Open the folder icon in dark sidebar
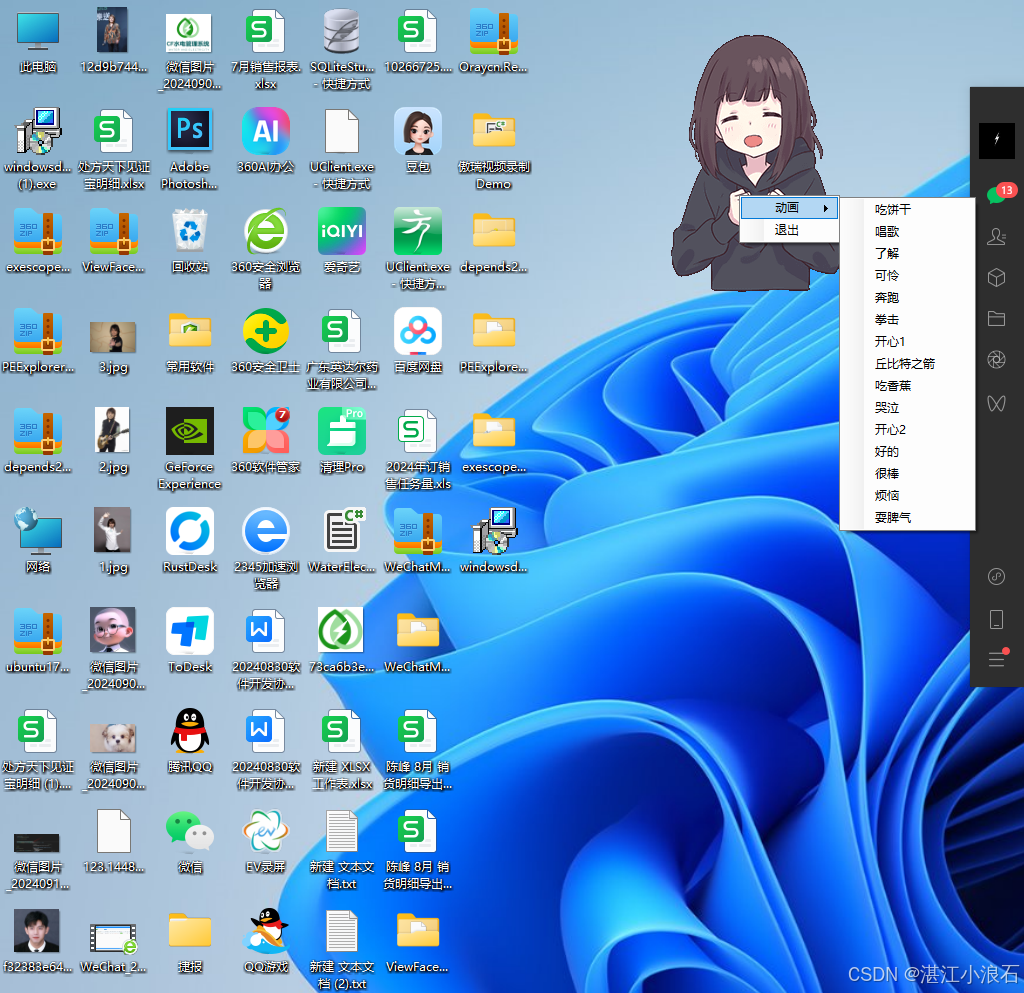Screen dimensions: 1024x993 click(997, 319)
